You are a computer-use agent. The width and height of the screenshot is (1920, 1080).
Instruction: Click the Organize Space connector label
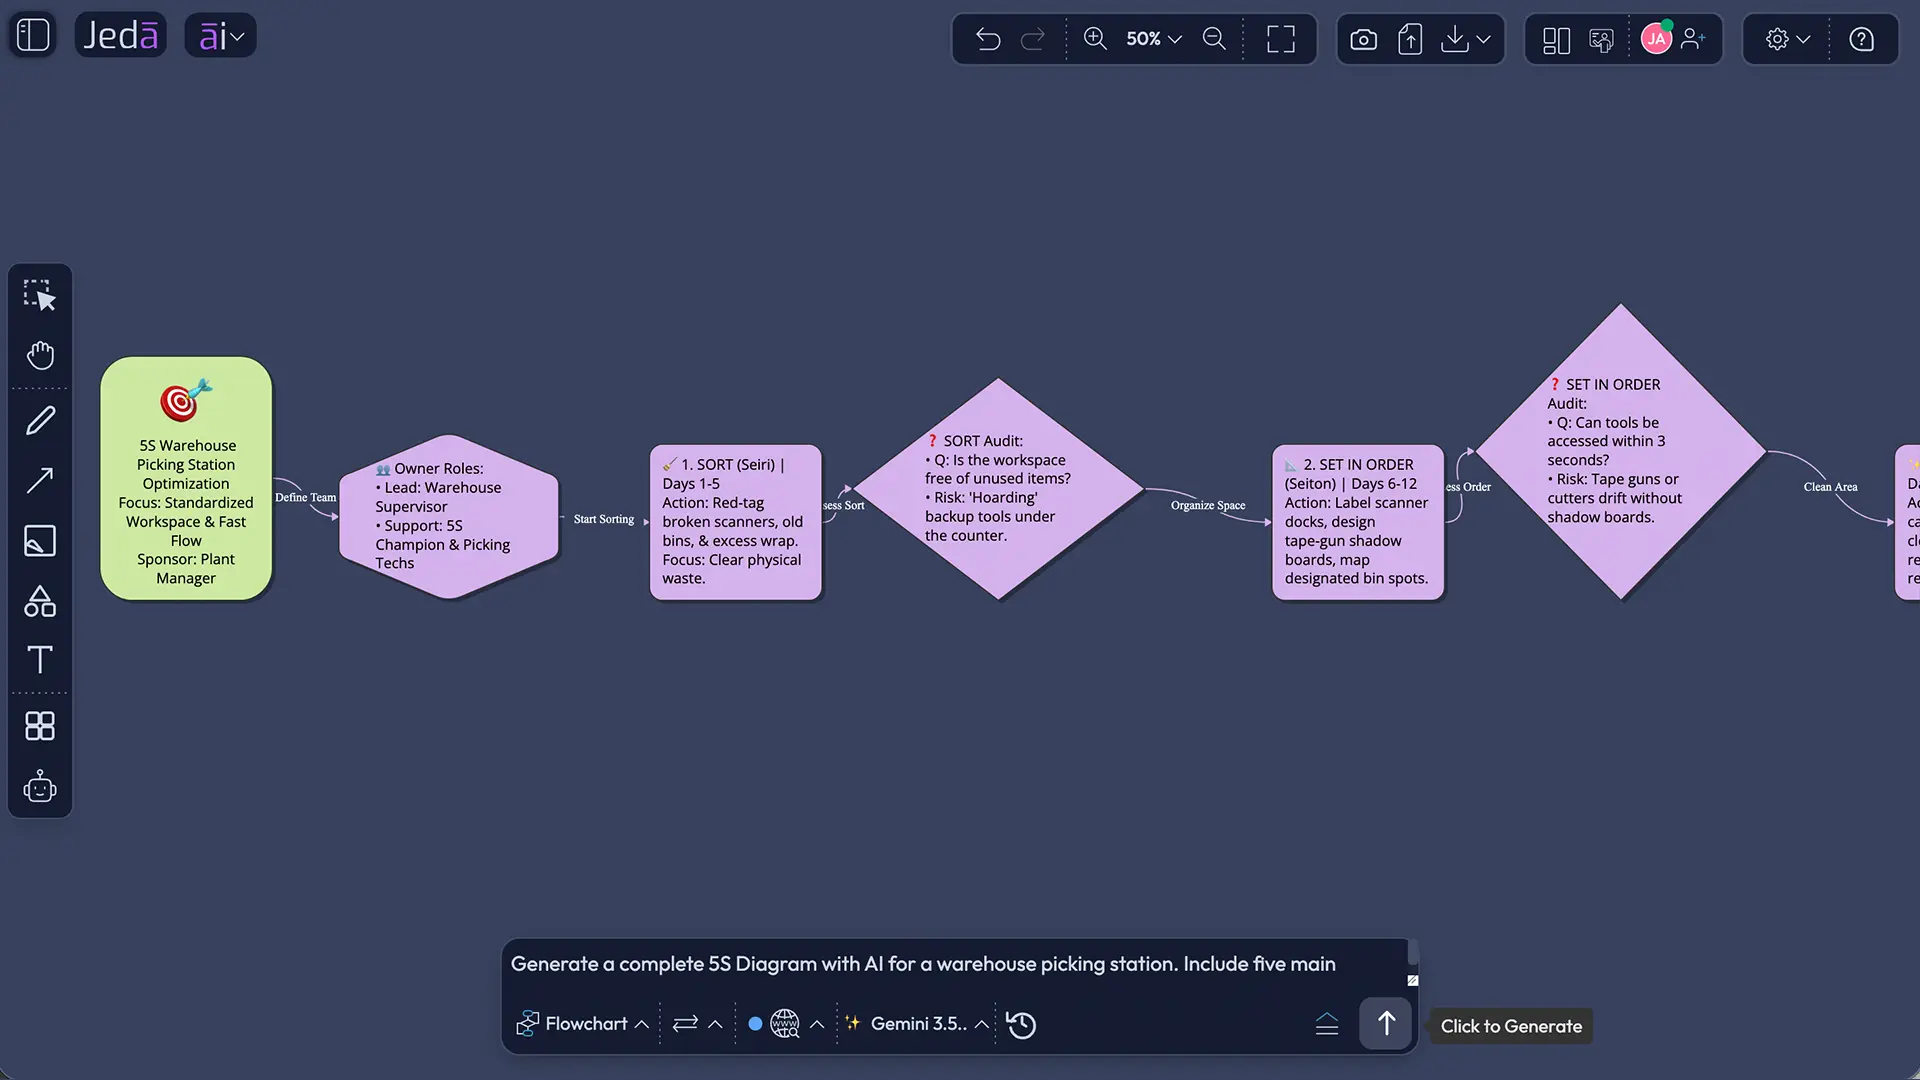(x=1208, y=506)
